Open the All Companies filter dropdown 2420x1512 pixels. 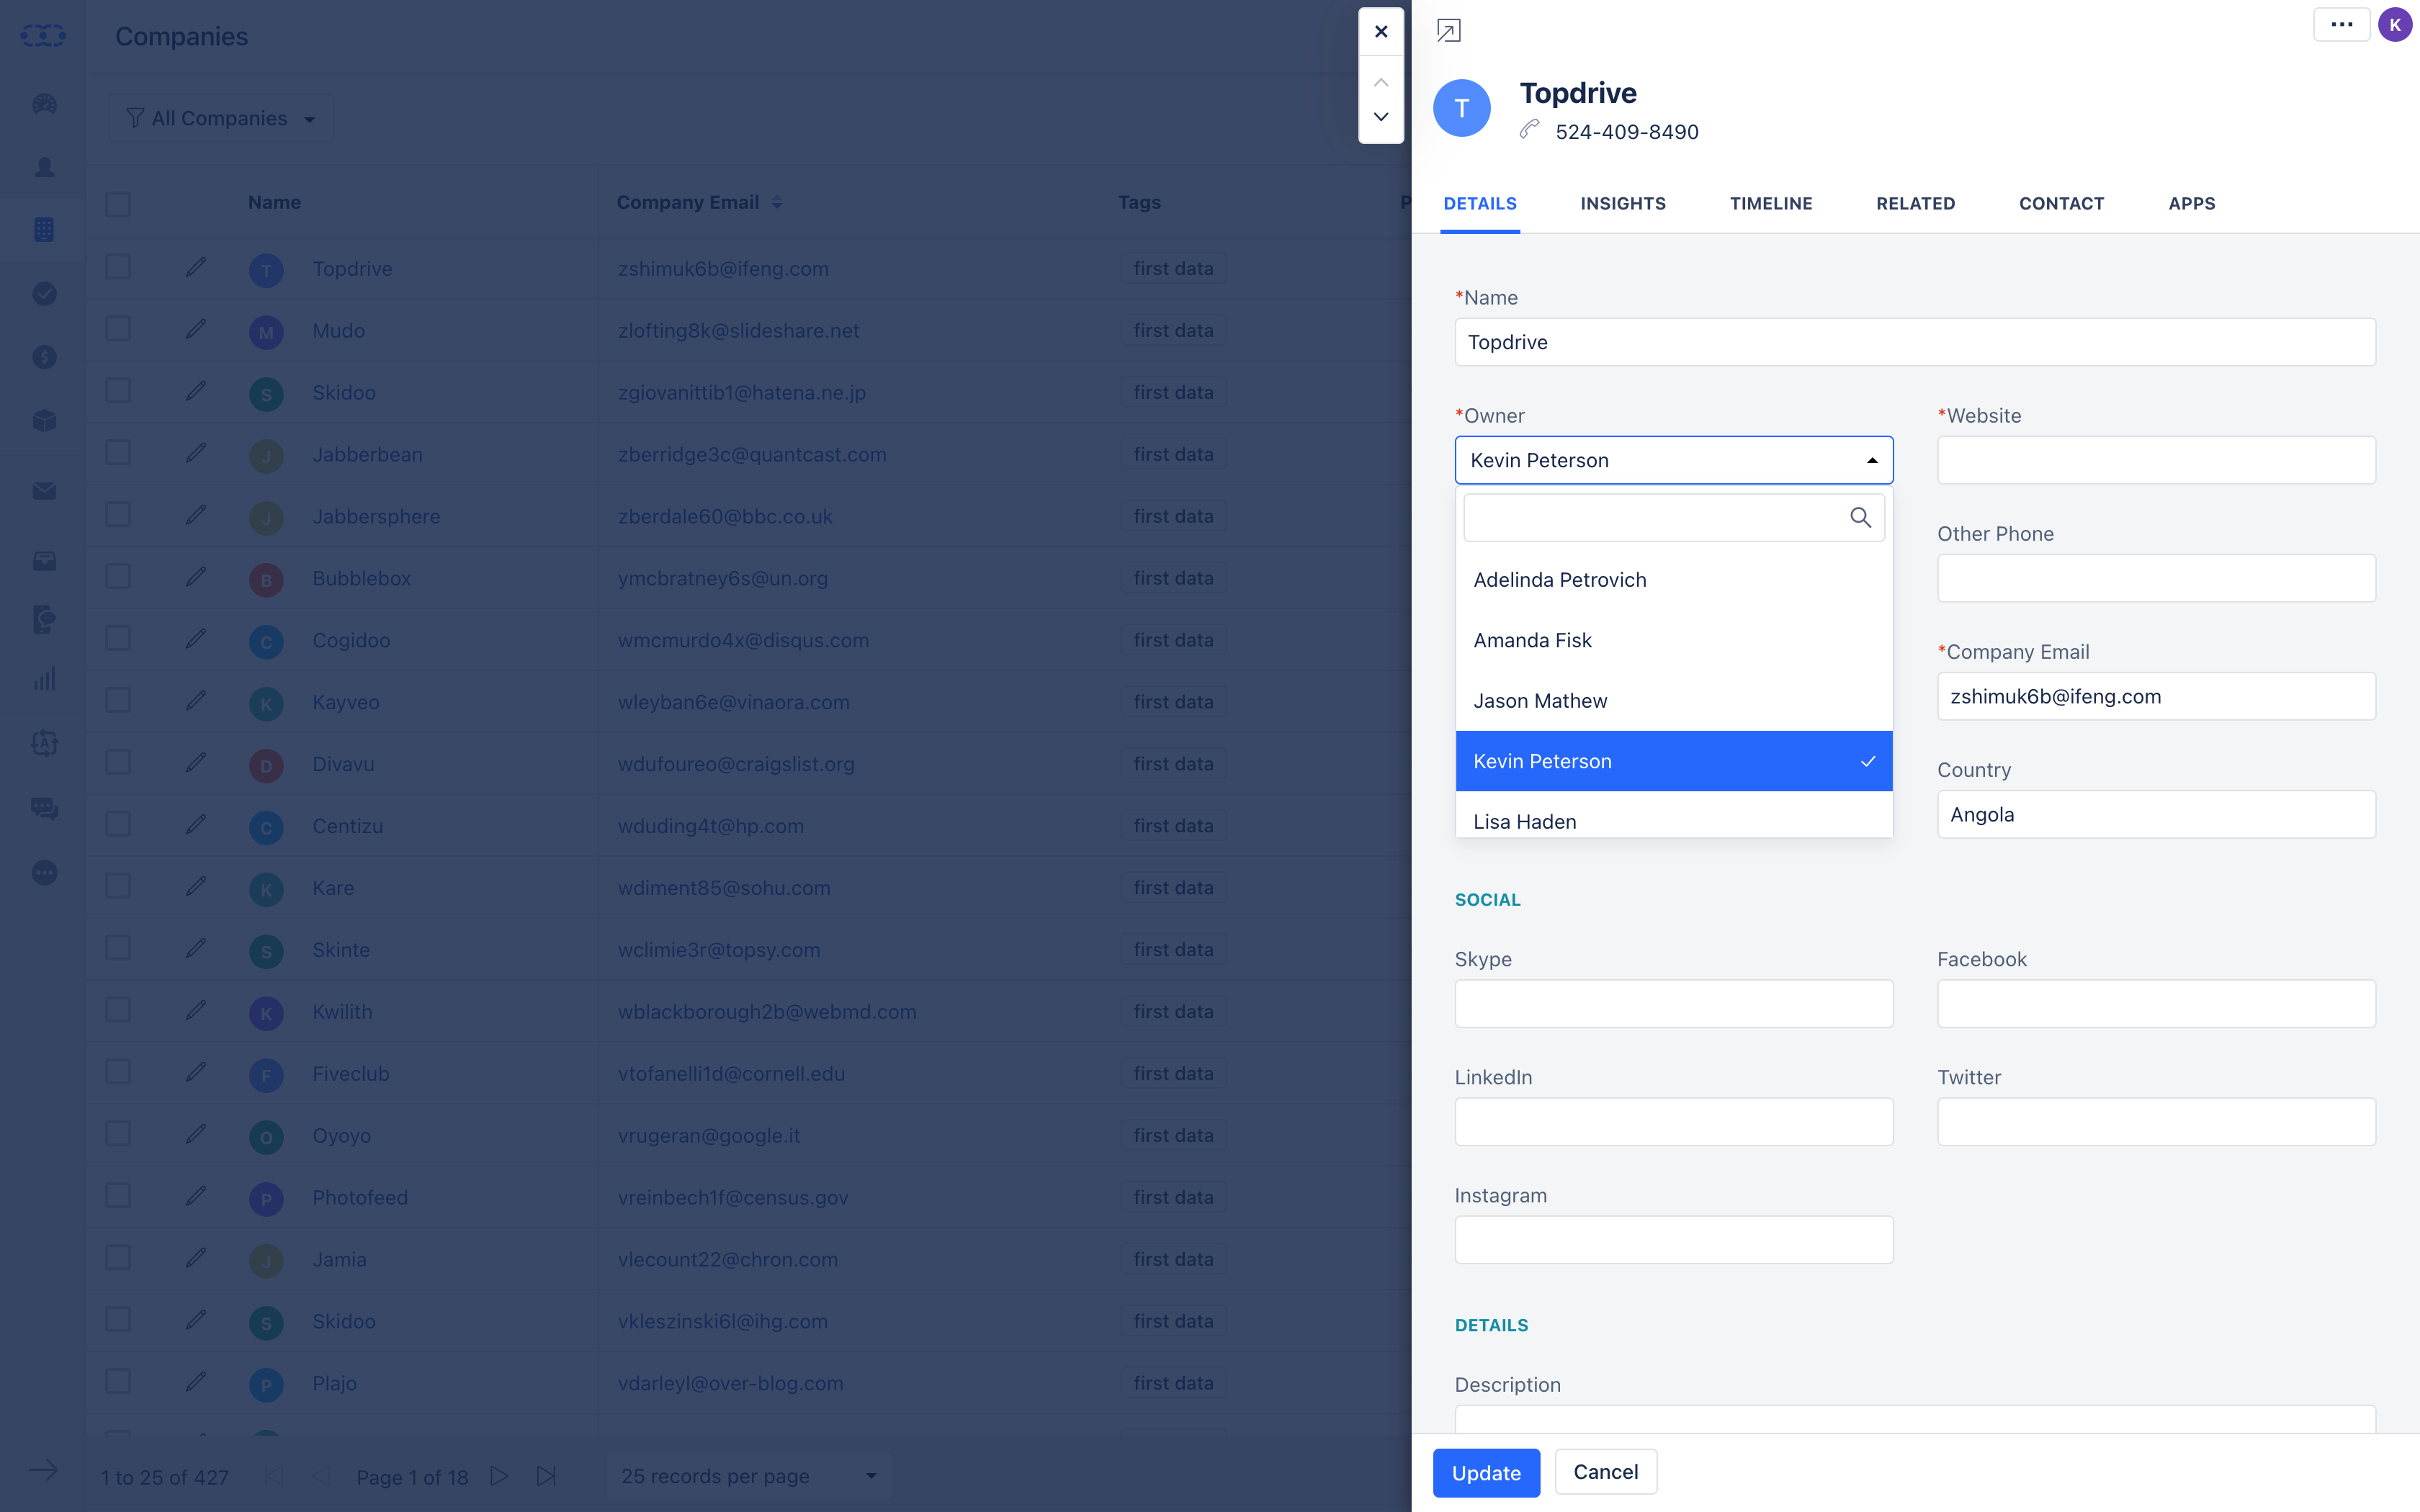[x=220, y=118]
